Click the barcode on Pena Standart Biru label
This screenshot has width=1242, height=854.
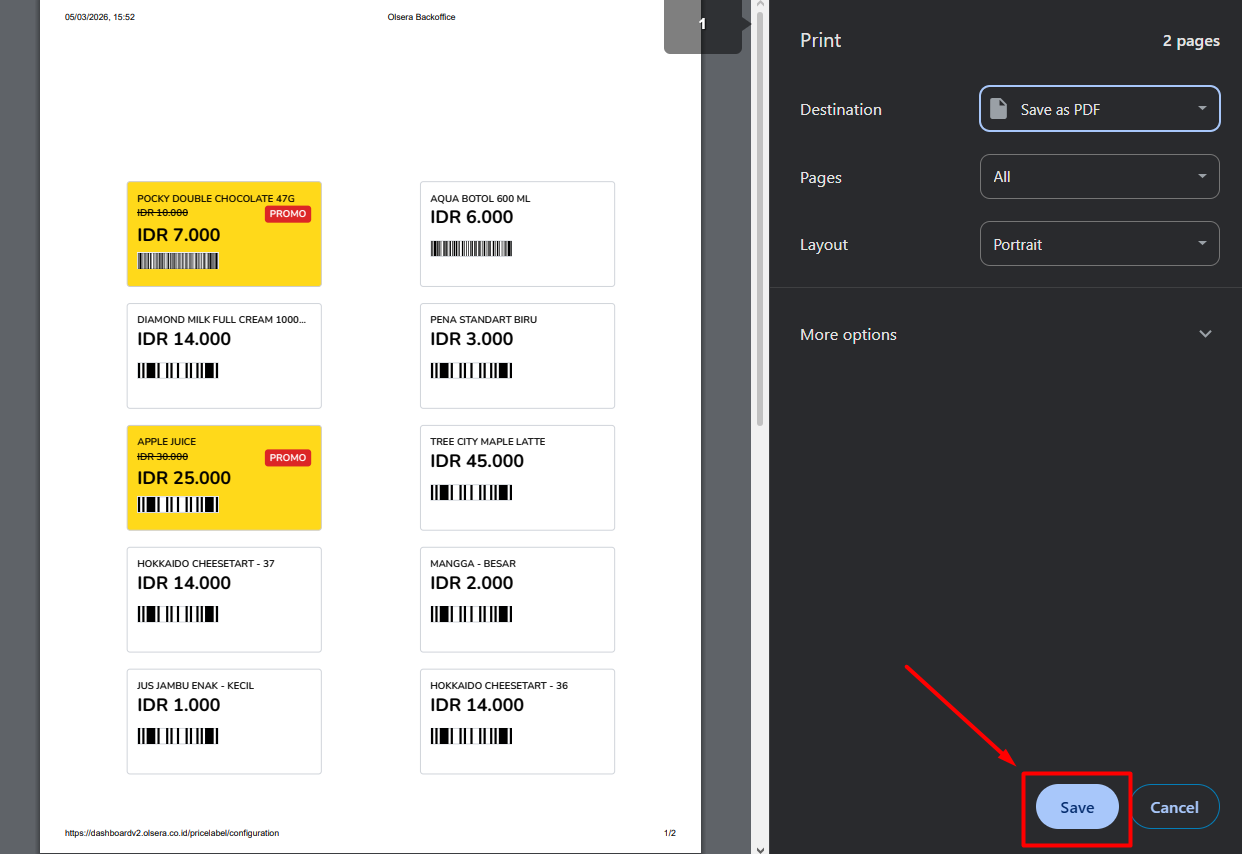471,370
